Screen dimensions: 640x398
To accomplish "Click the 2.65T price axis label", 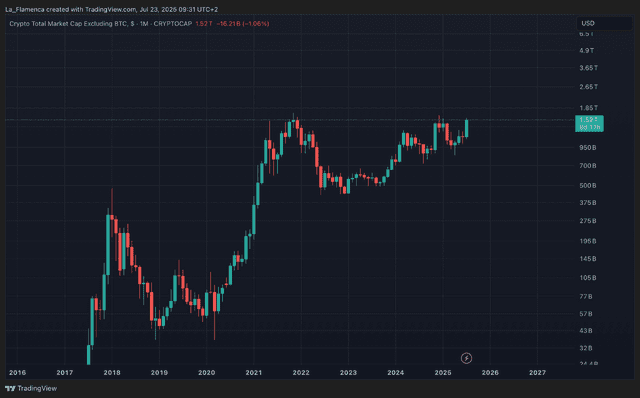I will 589,87.
